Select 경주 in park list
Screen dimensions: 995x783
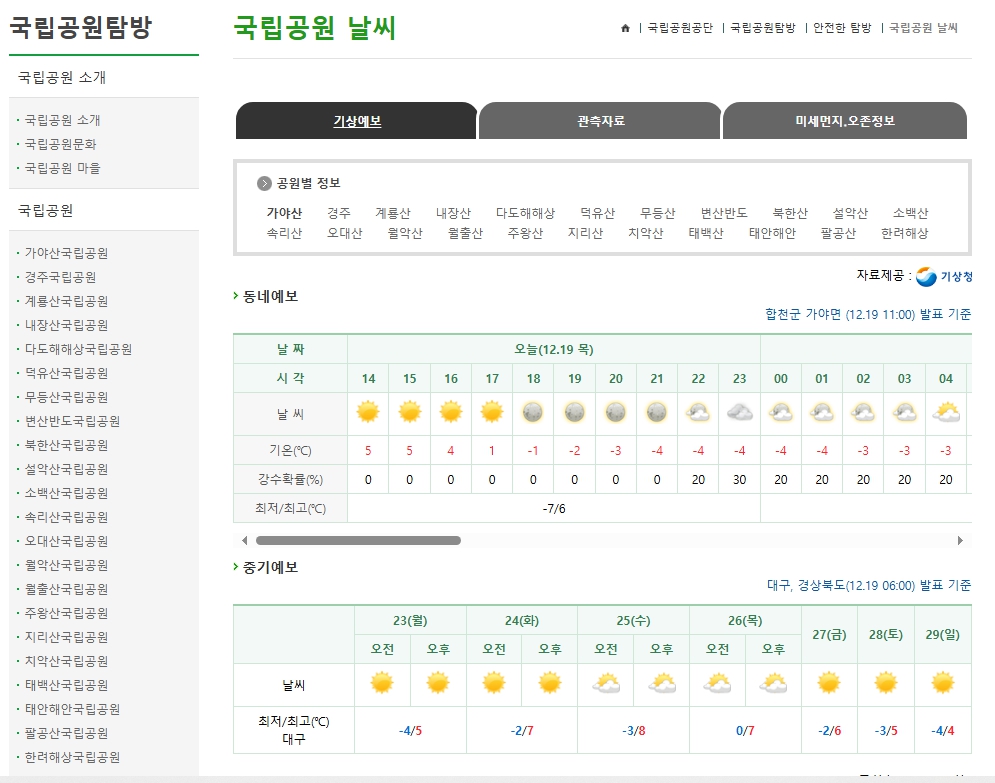click(338, 213)
